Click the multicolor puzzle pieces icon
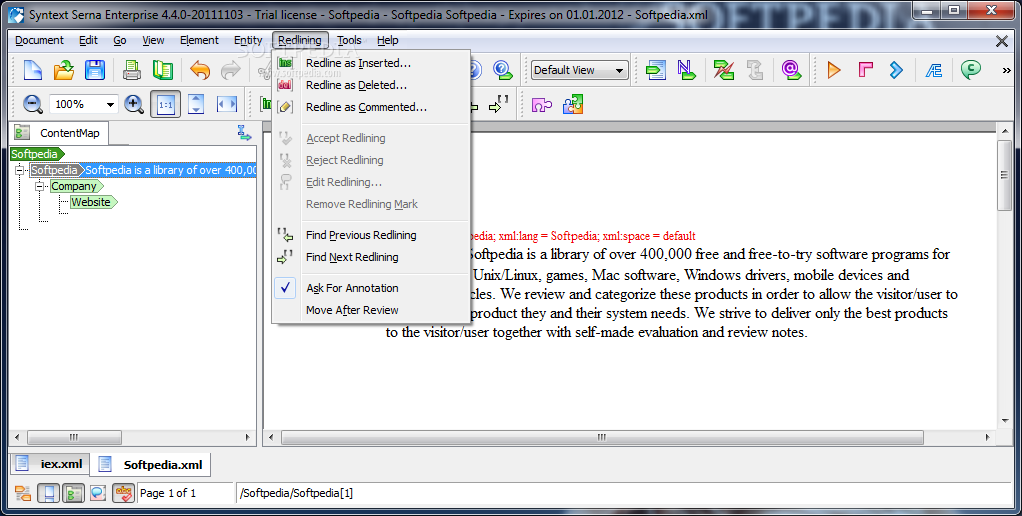 573,104
